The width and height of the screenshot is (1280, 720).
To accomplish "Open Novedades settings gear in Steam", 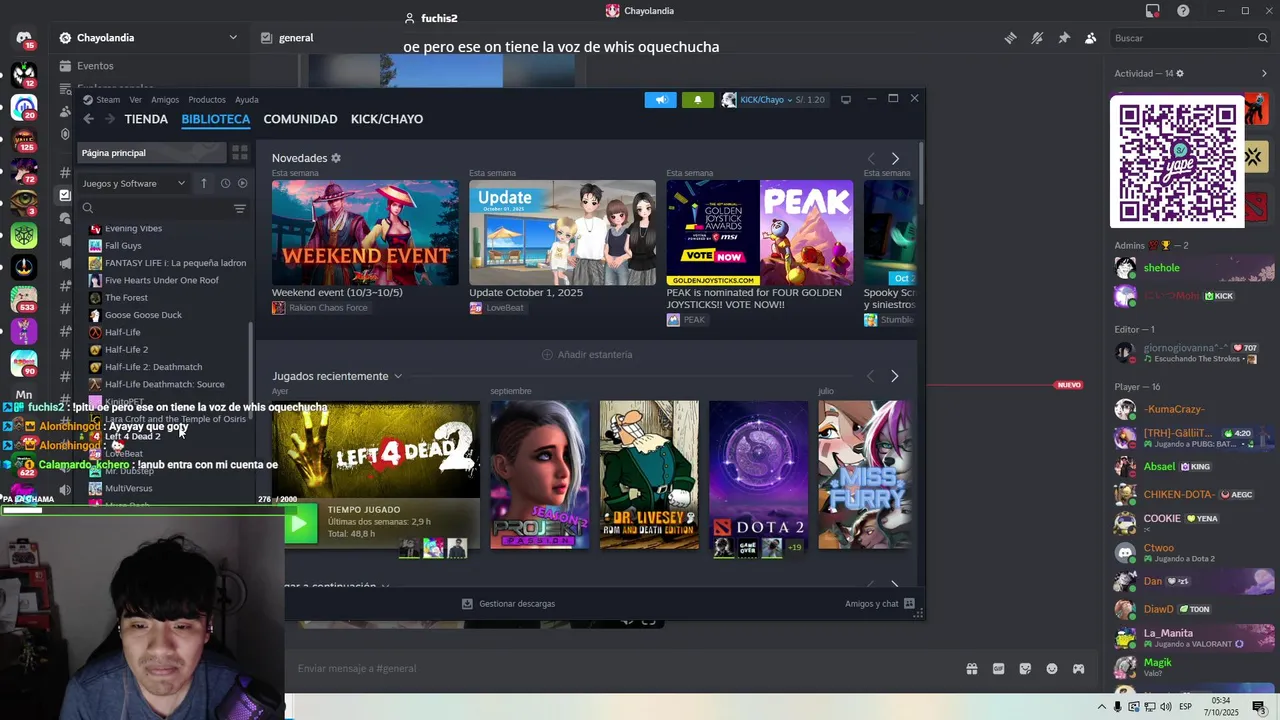I will 336,158.
